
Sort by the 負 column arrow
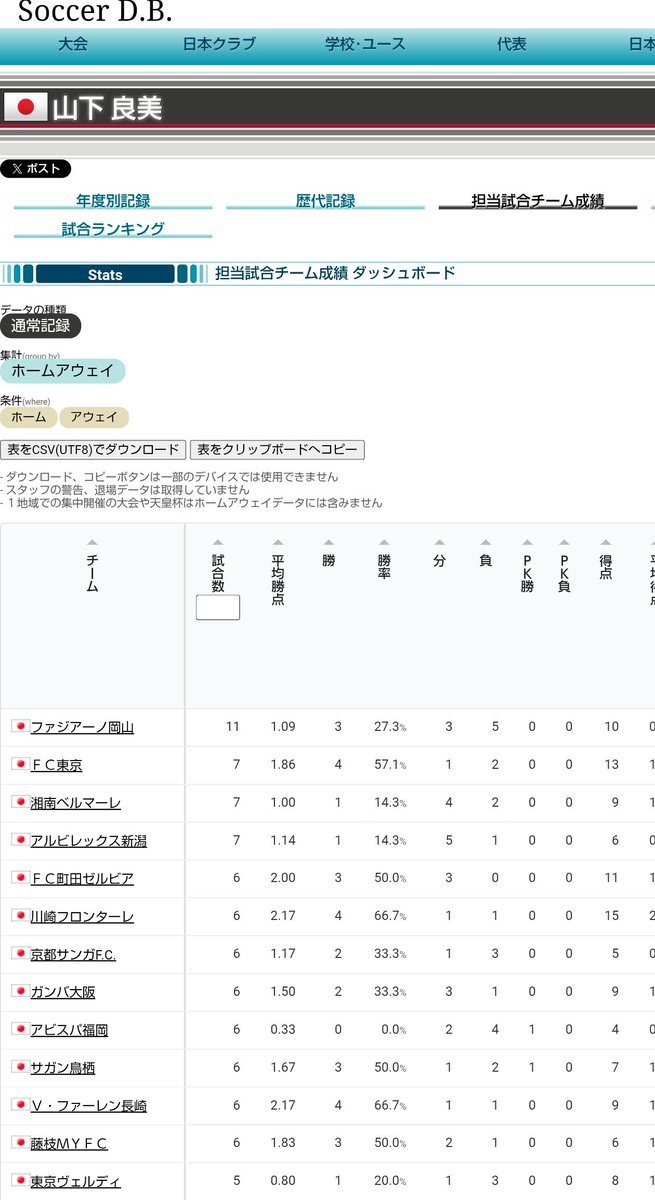[485, 543]
